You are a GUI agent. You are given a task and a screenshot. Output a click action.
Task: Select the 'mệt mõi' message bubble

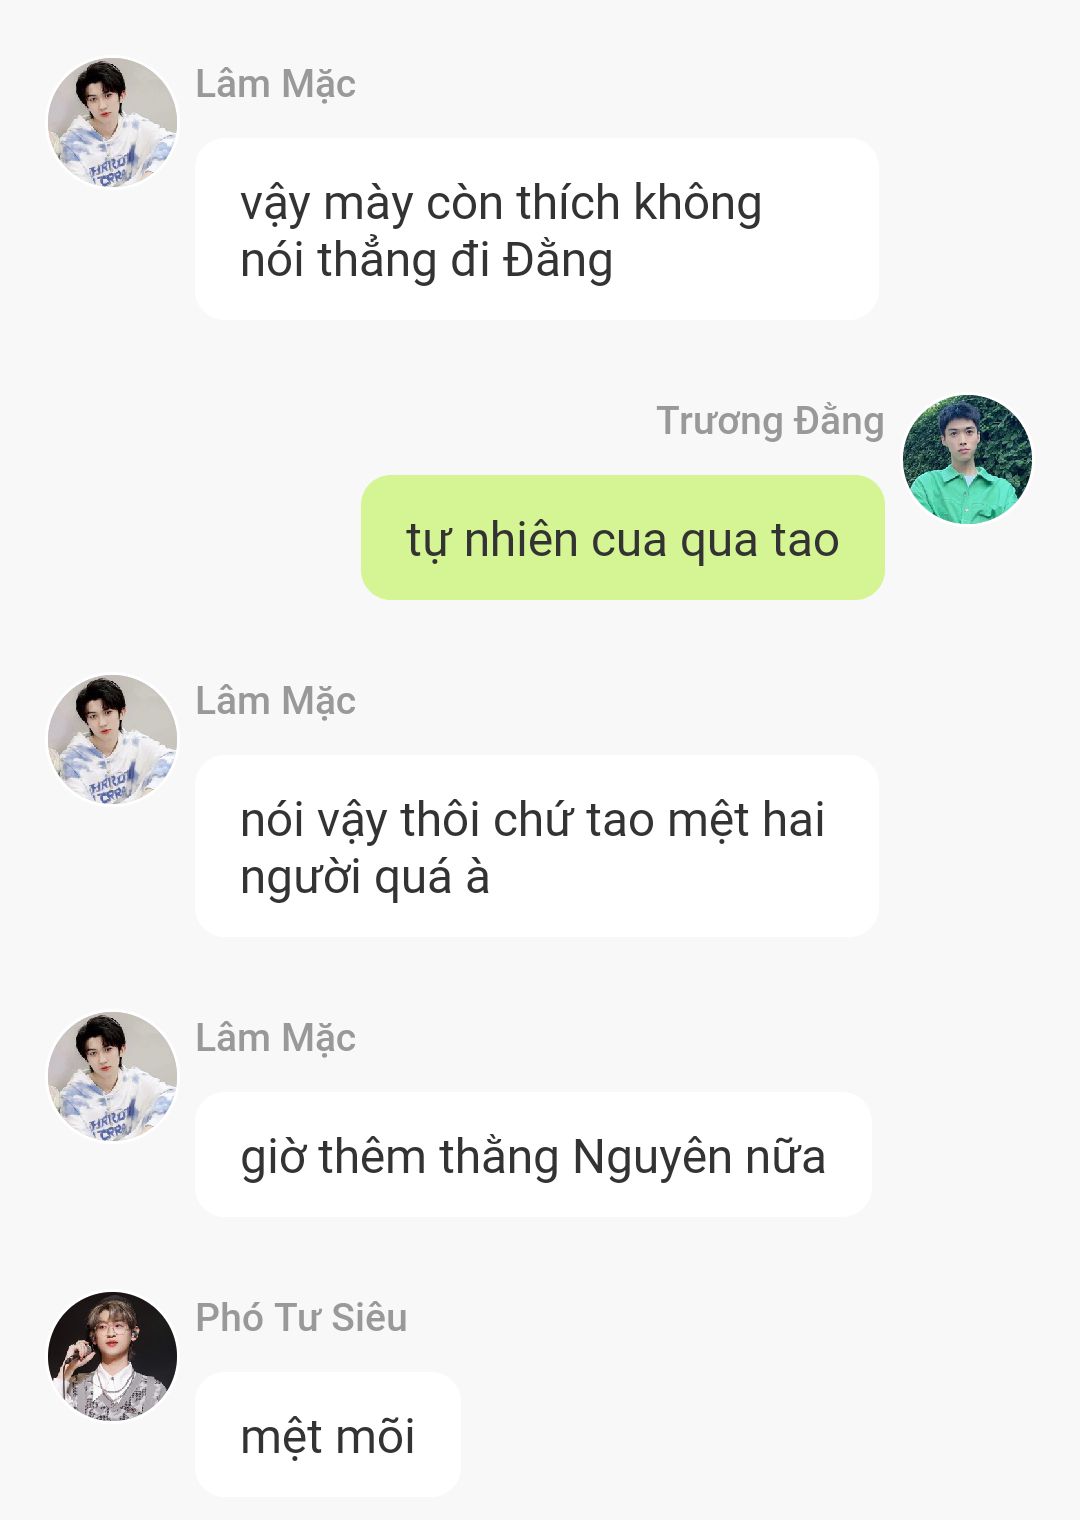328,1435
